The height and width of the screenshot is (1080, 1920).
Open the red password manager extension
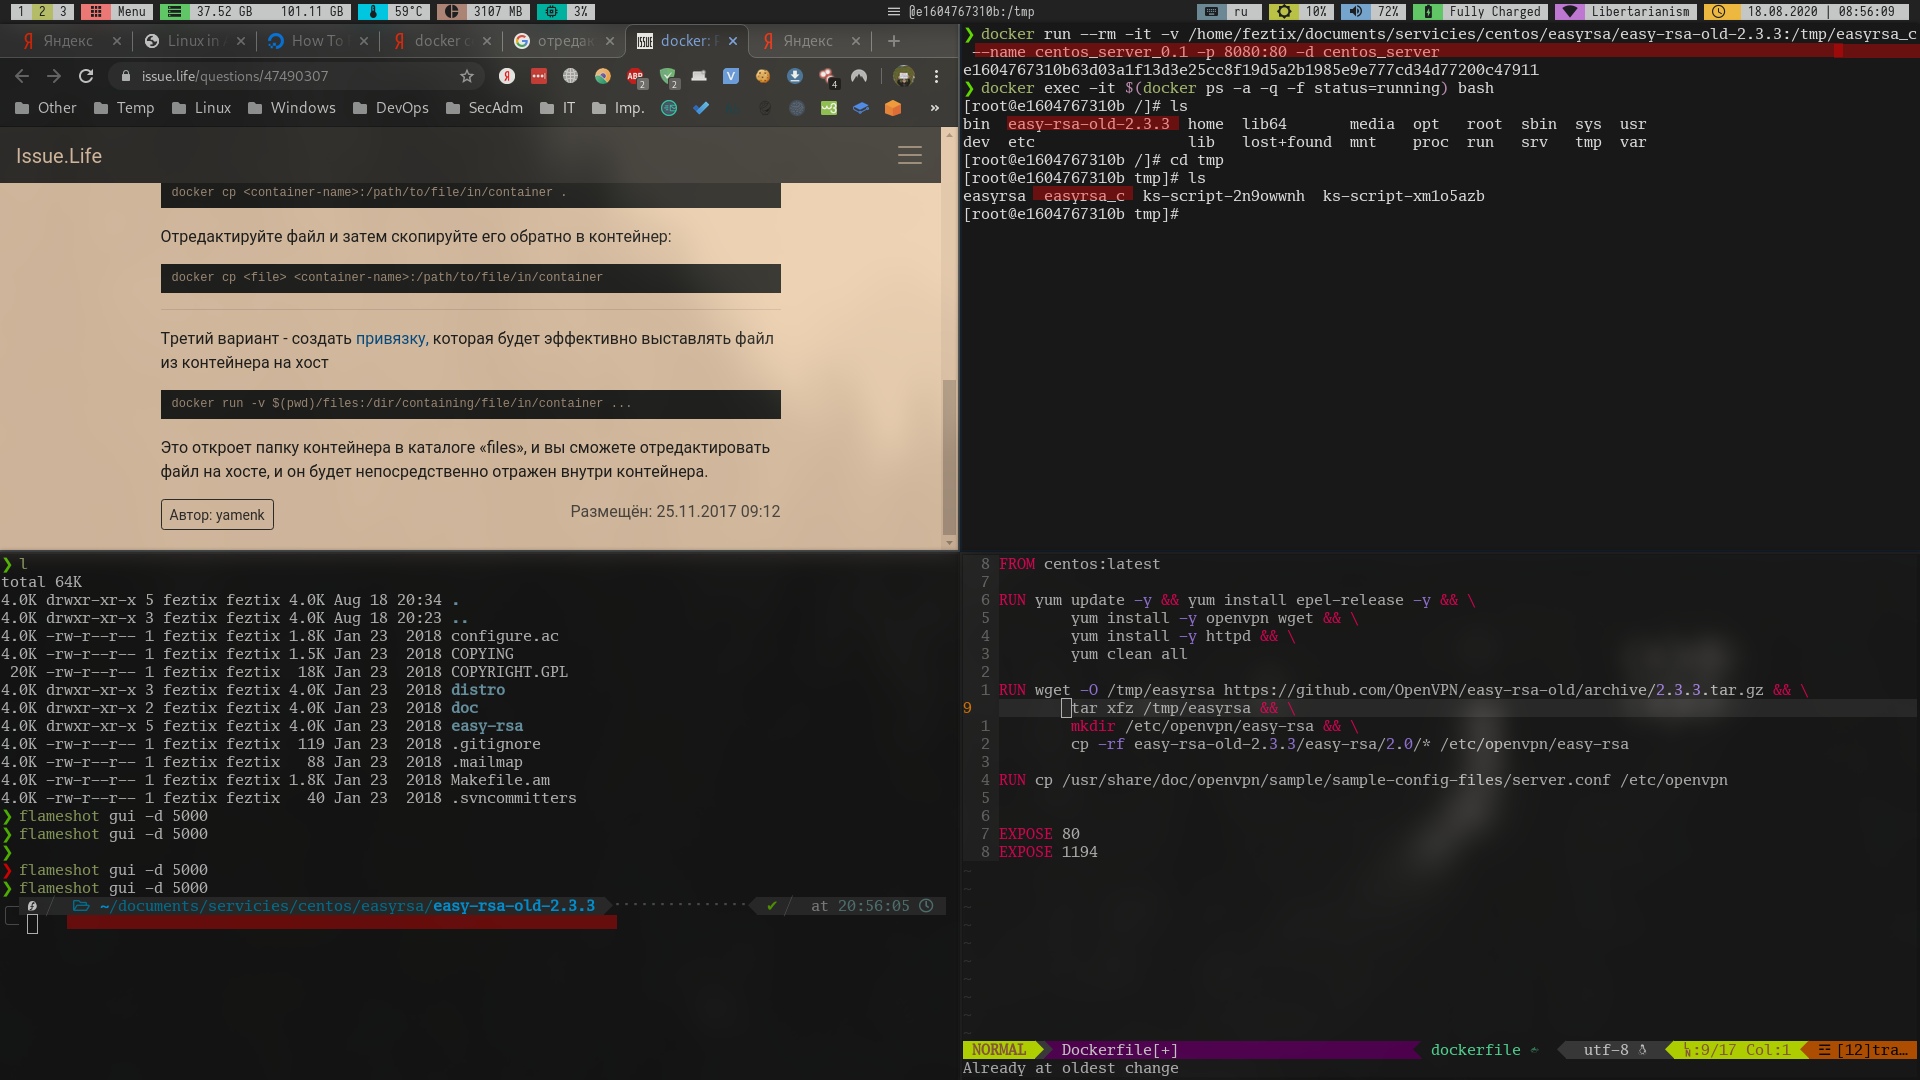pos(539,76)
